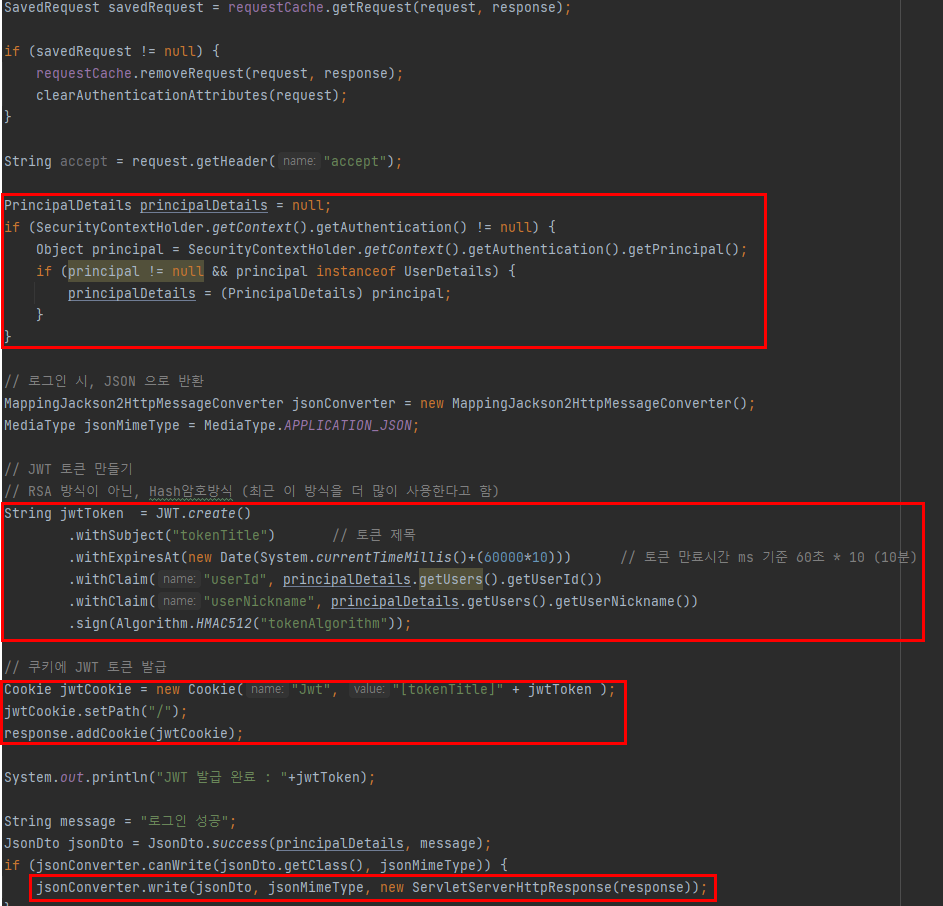Click the "userNickname" claim string literal
Image resolution: width=943 pixels, height=906 pixels.
(259, 602)
